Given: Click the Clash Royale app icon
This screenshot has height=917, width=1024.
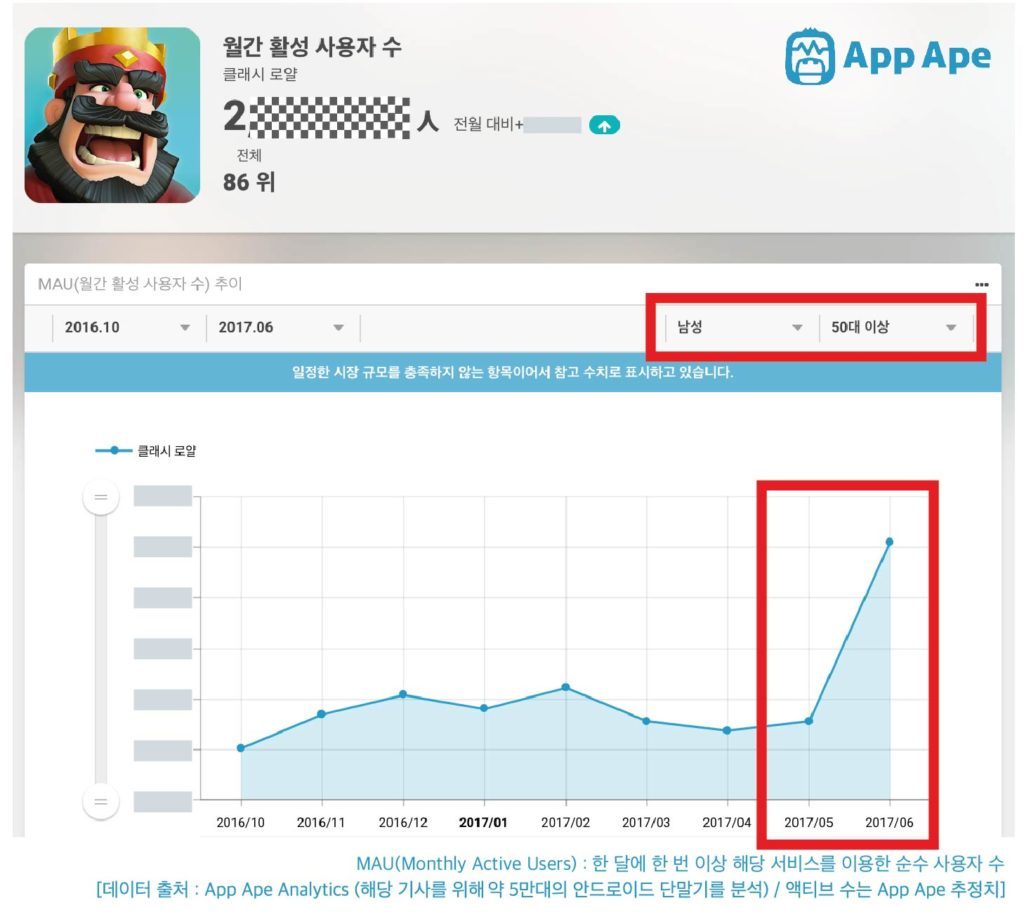Looking at the screenshot, I should tap(112, 115).
